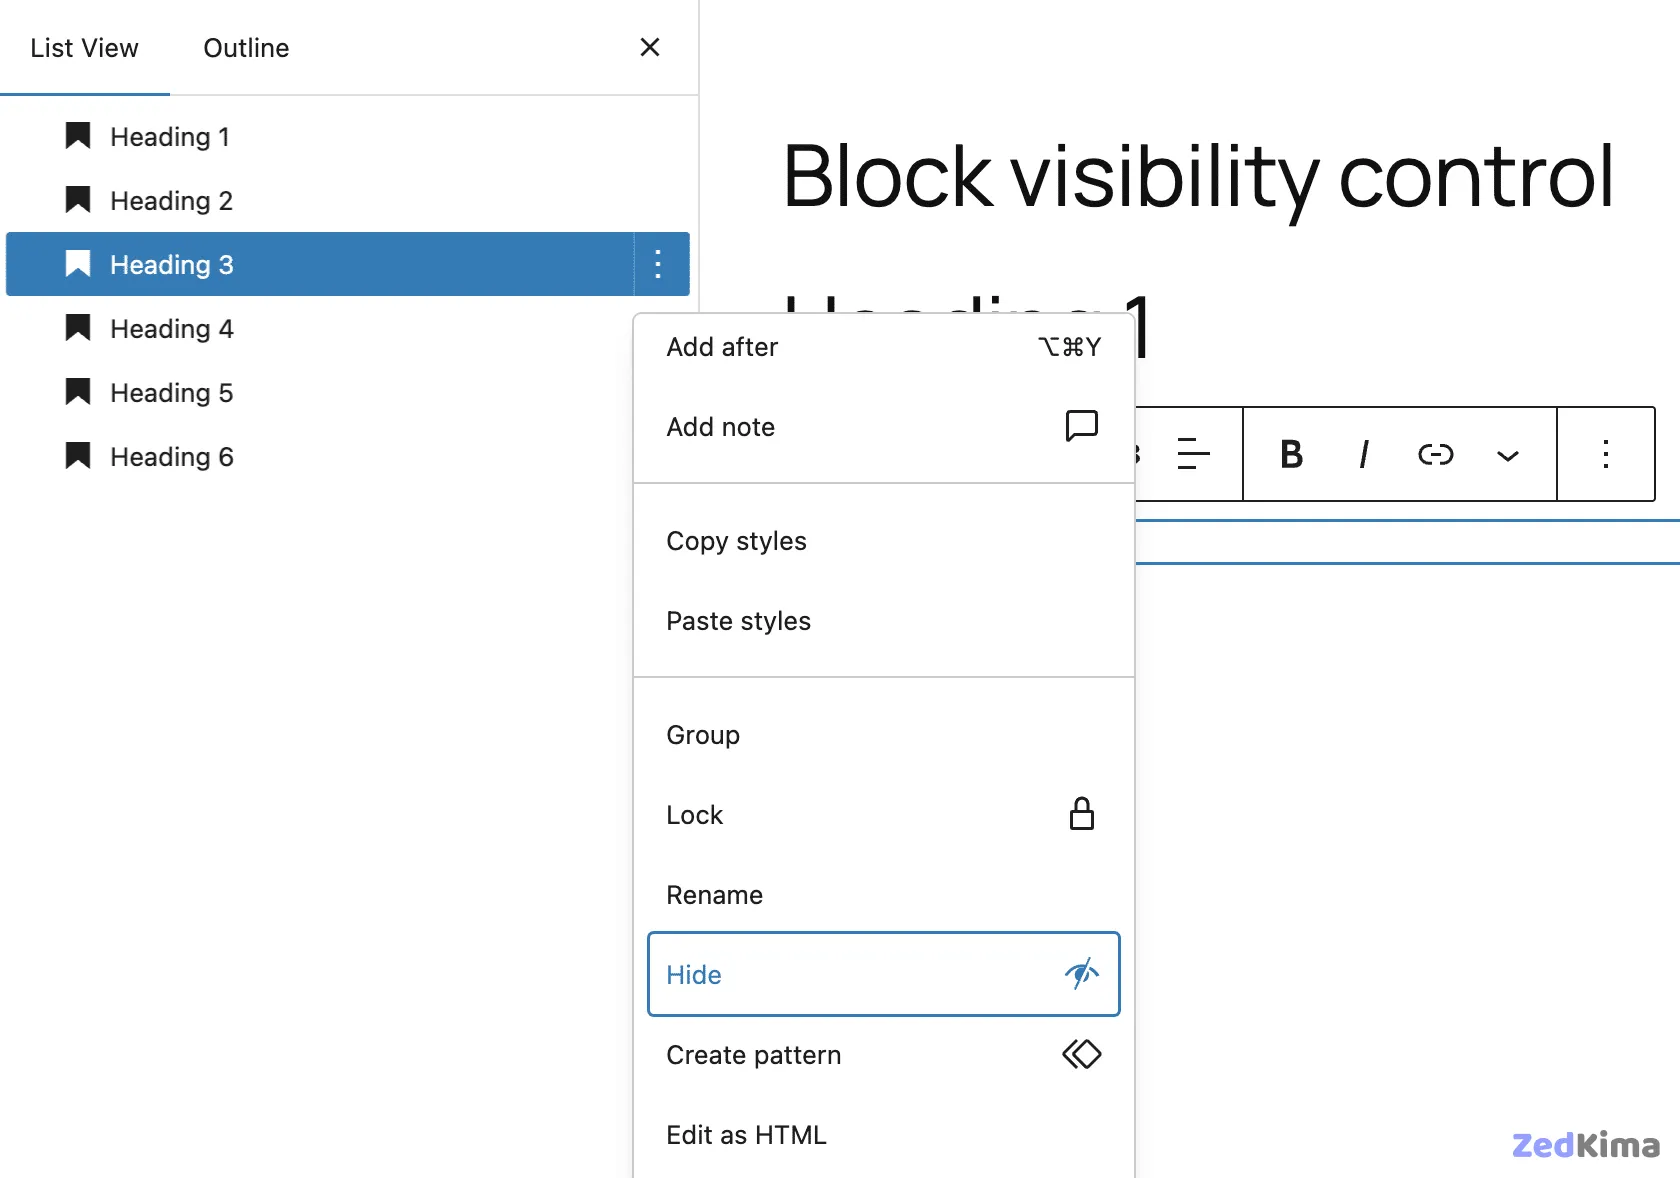This screenshot has width=1680, height=1178.
Task: Switch to the Outline tab
Action: (245, 47)
